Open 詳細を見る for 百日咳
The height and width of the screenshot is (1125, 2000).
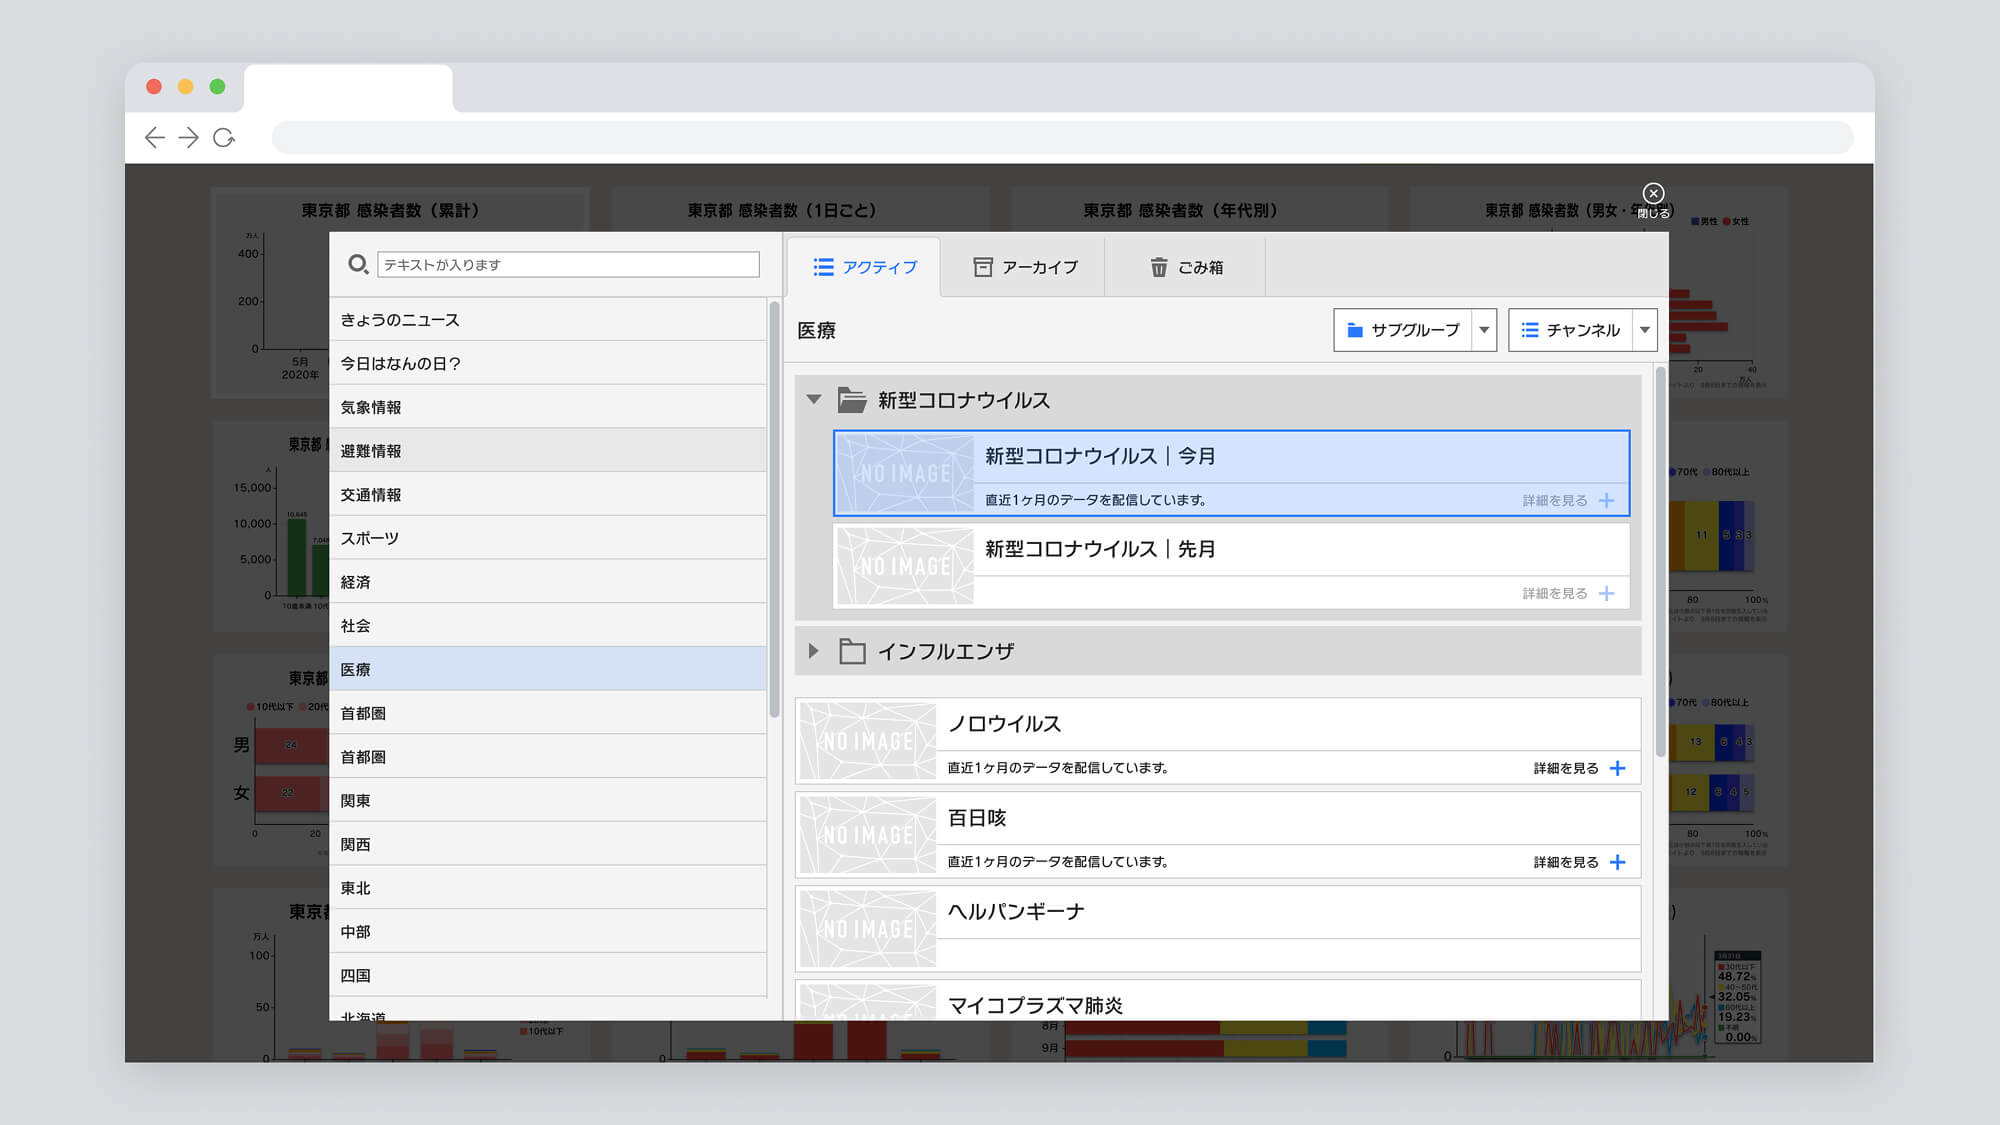tap(1566, 862)
